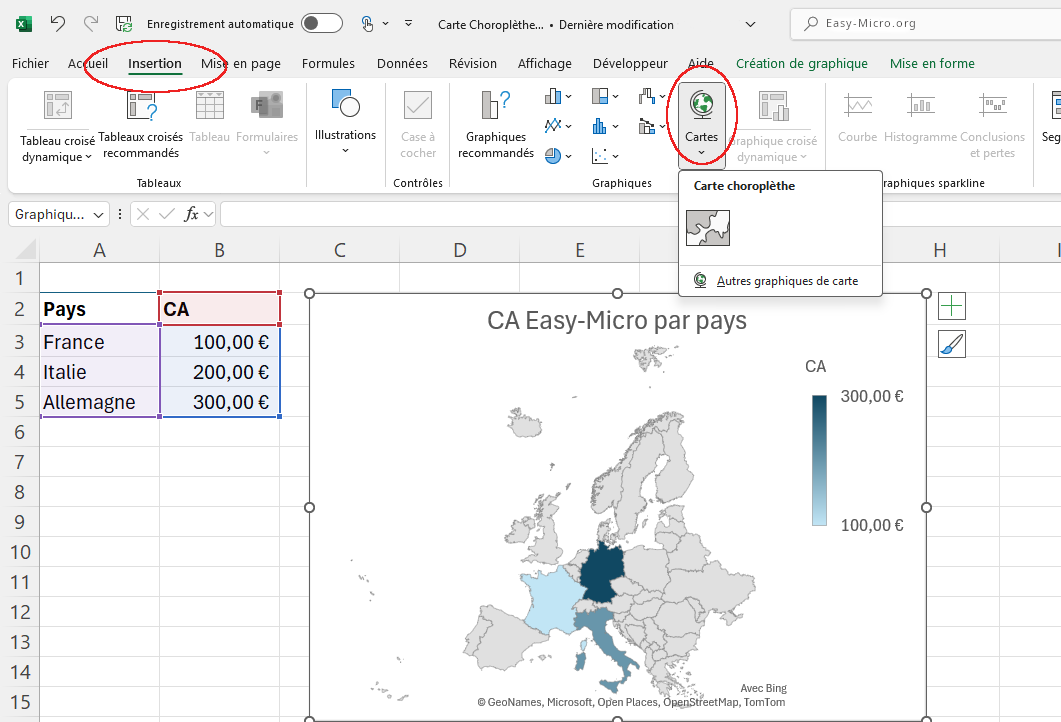Open the Création de graphique tab
This screenshot has width=1061, height=722.
[802, 64]
